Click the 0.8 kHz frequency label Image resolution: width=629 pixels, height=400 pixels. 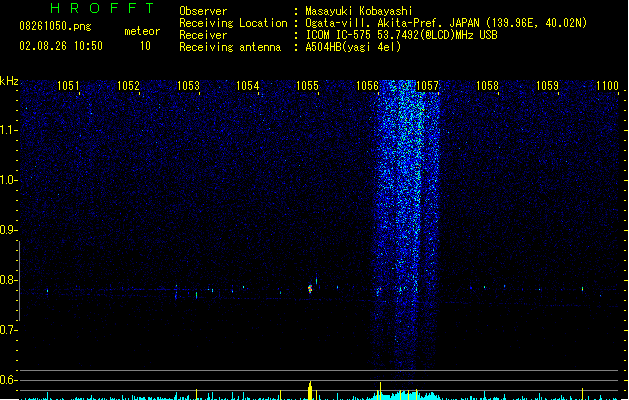[x=8, y=280]
